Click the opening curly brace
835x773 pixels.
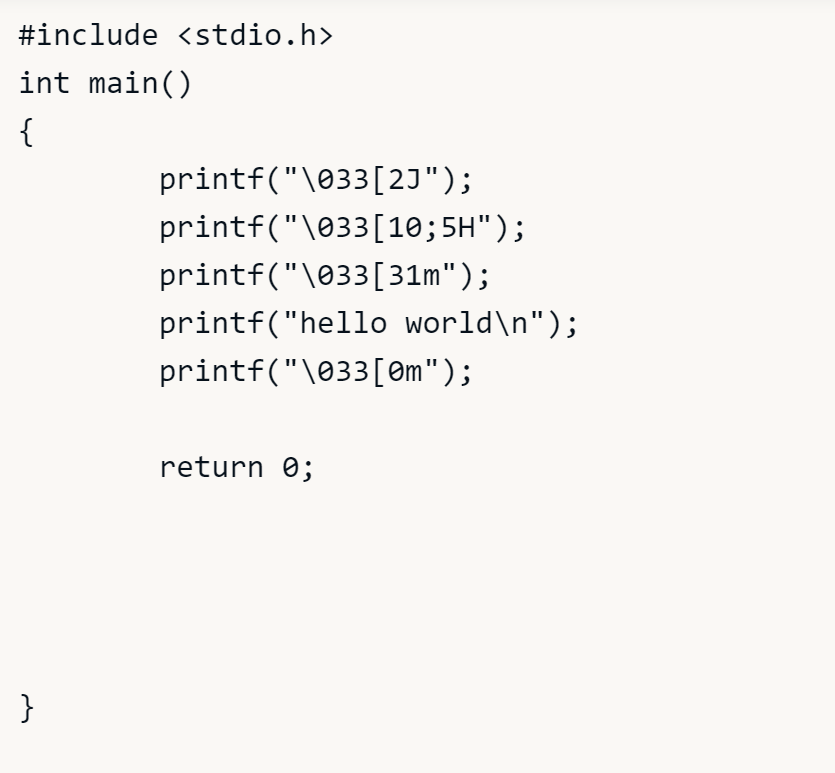27,132
